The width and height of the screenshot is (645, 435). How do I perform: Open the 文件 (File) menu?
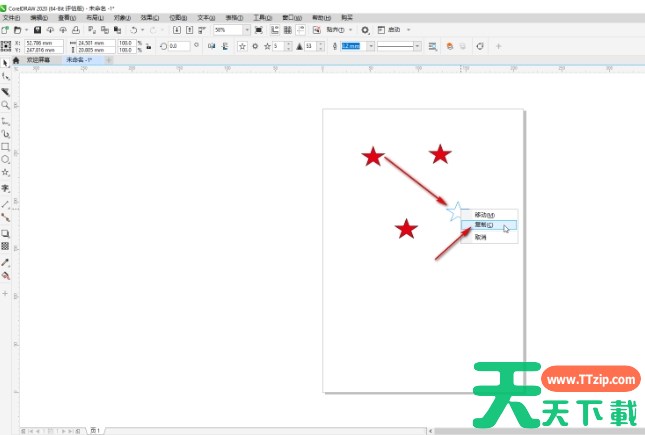point(11,18)
